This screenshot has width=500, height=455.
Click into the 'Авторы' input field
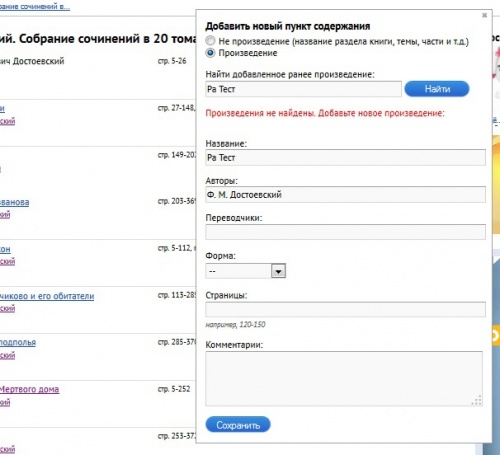point(345,194)
